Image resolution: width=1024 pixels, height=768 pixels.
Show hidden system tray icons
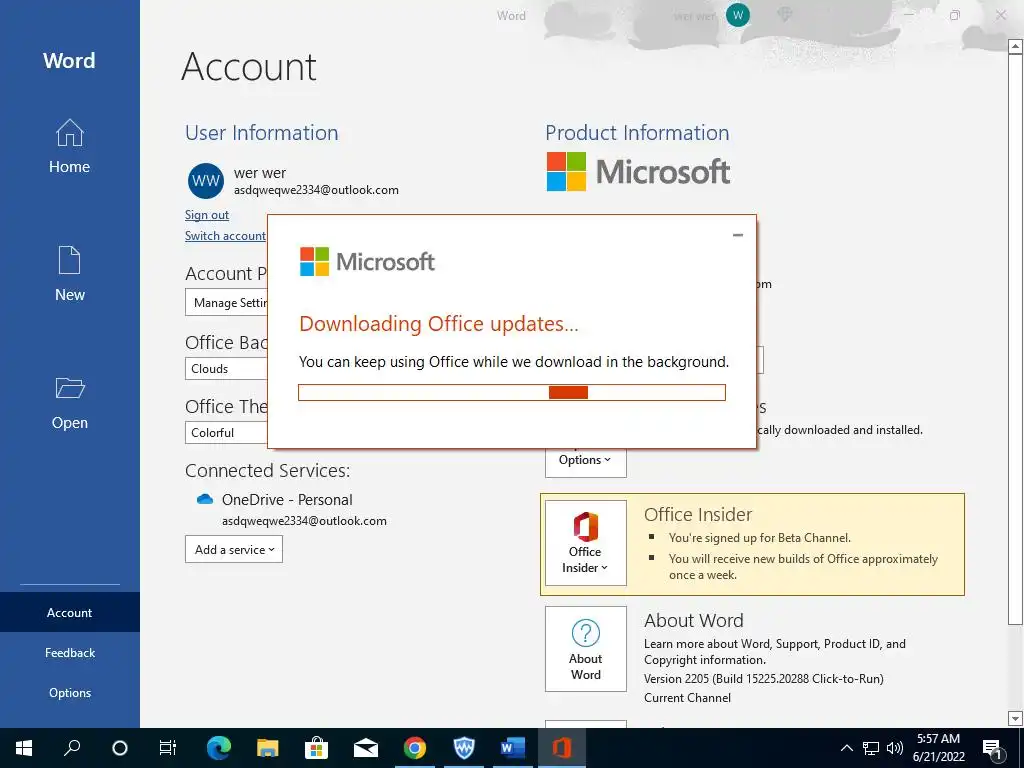point(846,748)
